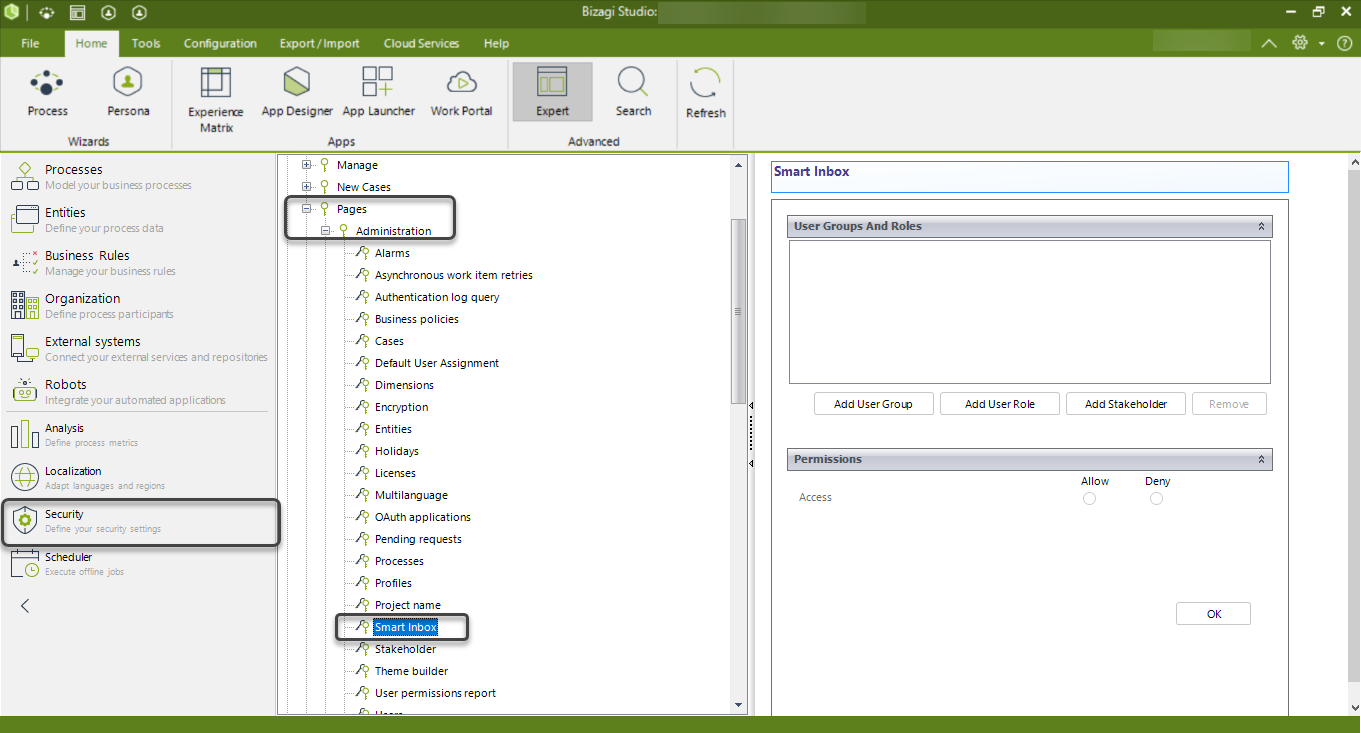Open the dropdown arrow next to settings gear
The image size is (1361, 733).
tap(1321, 44)
